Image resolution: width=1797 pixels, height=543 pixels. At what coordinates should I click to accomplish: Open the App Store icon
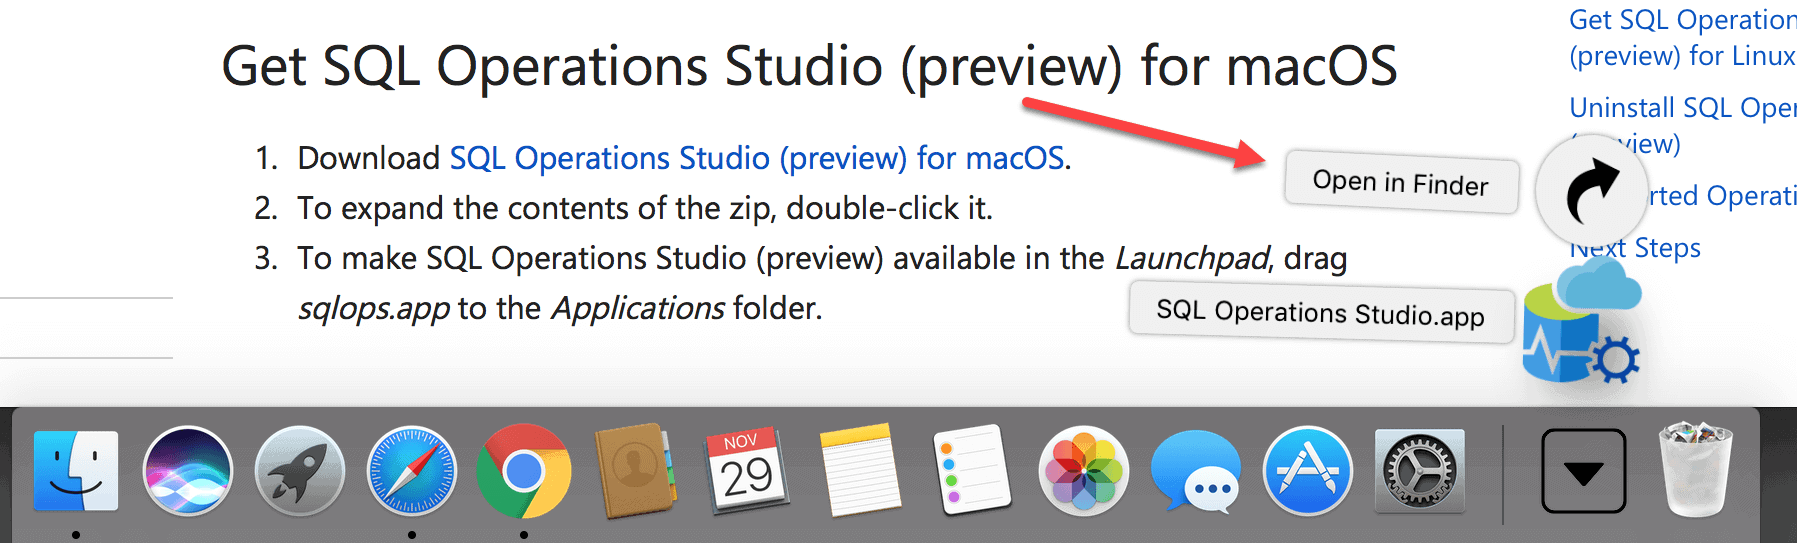point(1308,471)
